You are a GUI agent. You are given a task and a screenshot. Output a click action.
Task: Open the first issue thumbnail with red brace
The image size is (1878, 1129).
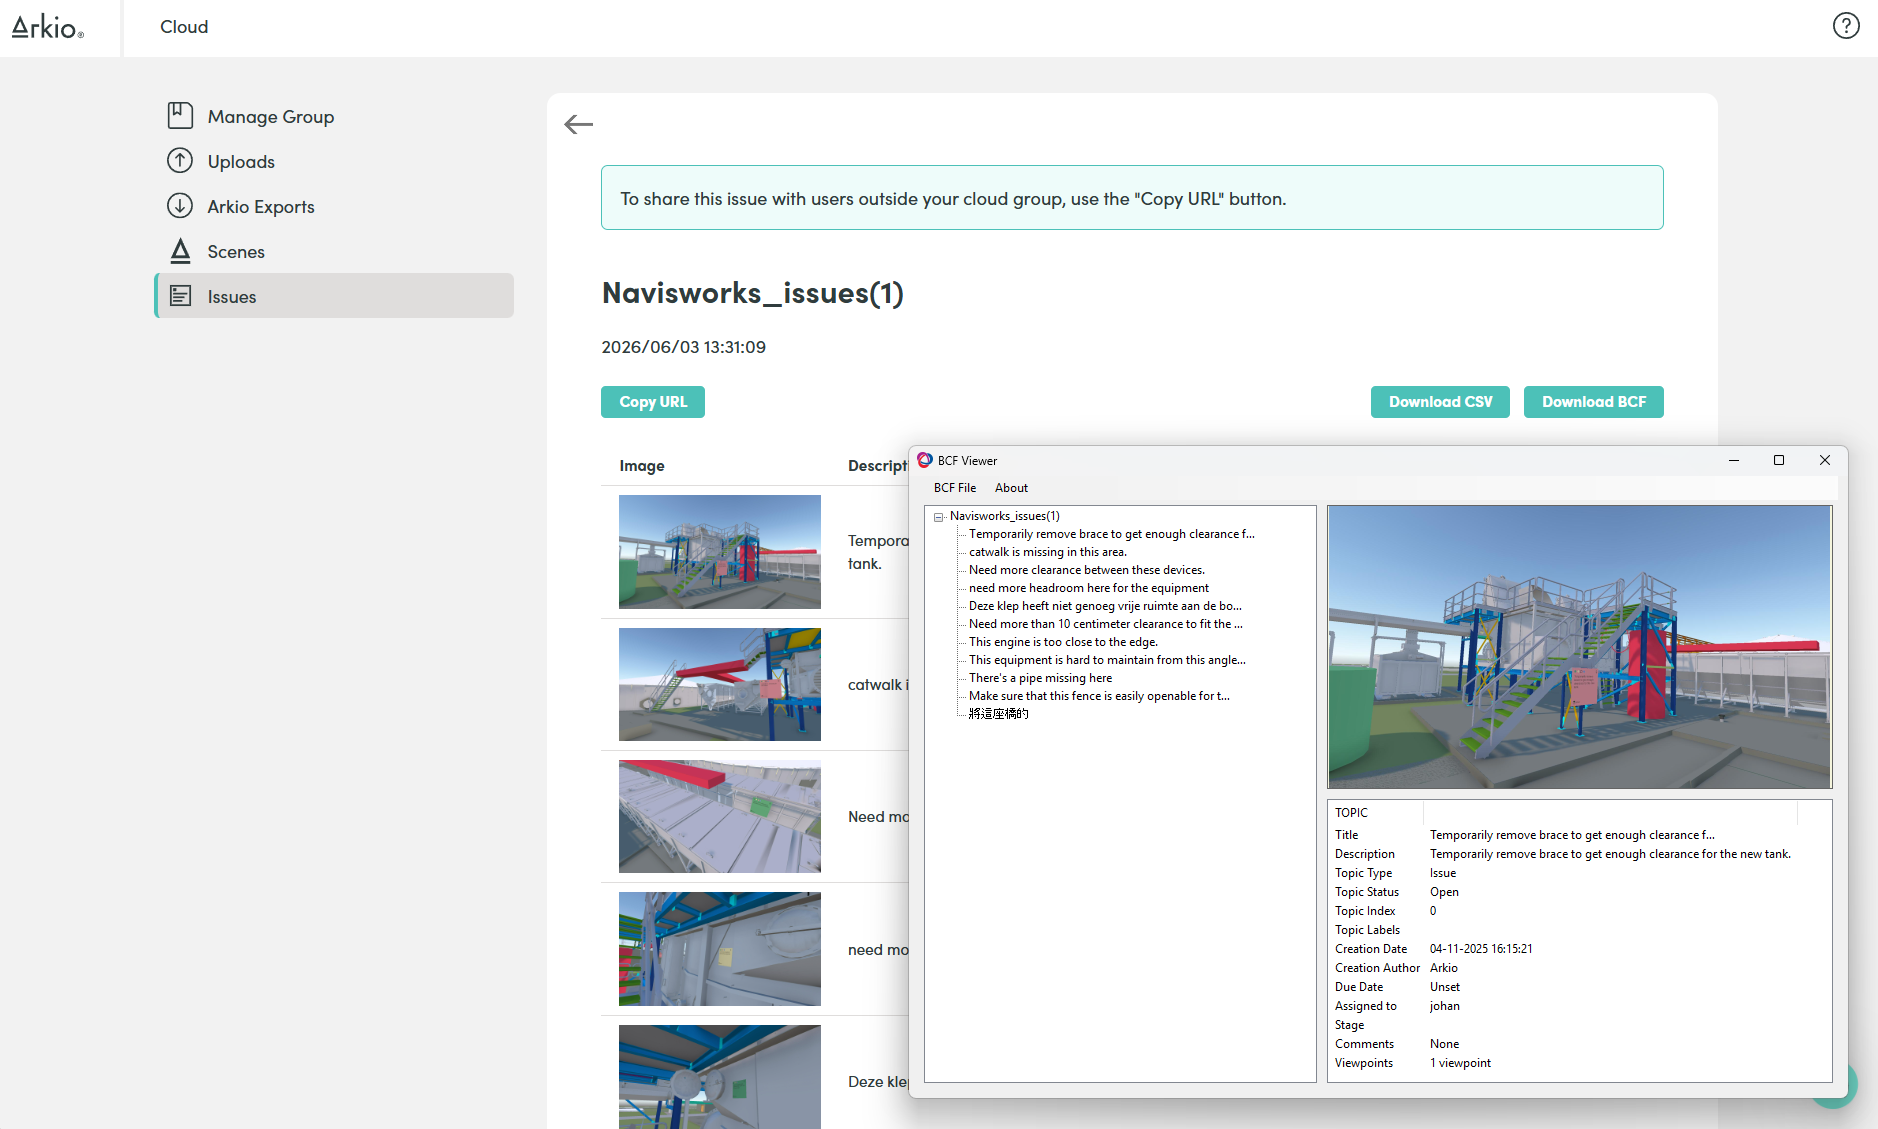(x=720, y=552)
